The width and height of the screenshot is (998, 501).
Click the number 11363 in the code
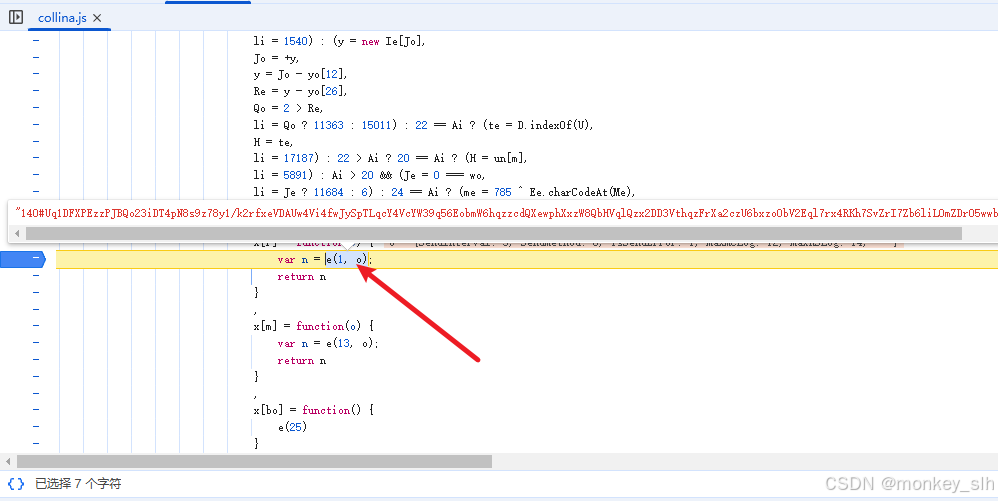point(328,125)
